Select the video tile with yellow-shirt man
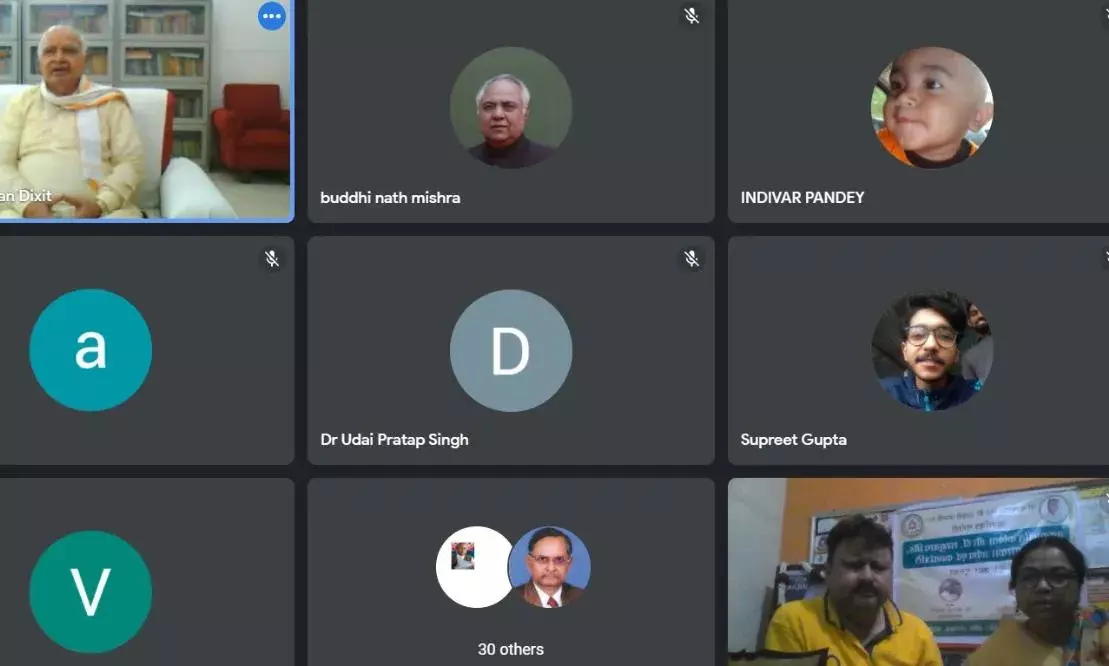Image resolution: width=1109 pixels, height=666 pixels. 918,572
